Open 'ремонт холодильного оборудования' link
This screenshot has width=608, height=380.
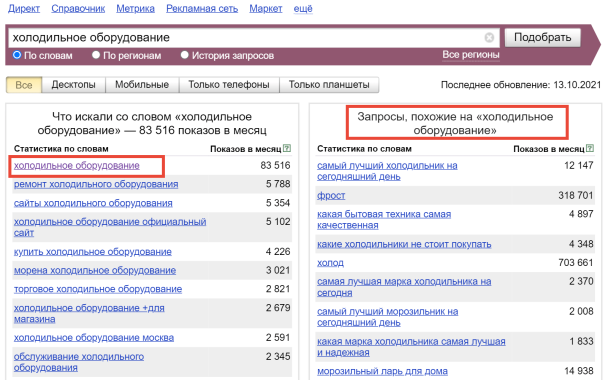click(96, 184)
